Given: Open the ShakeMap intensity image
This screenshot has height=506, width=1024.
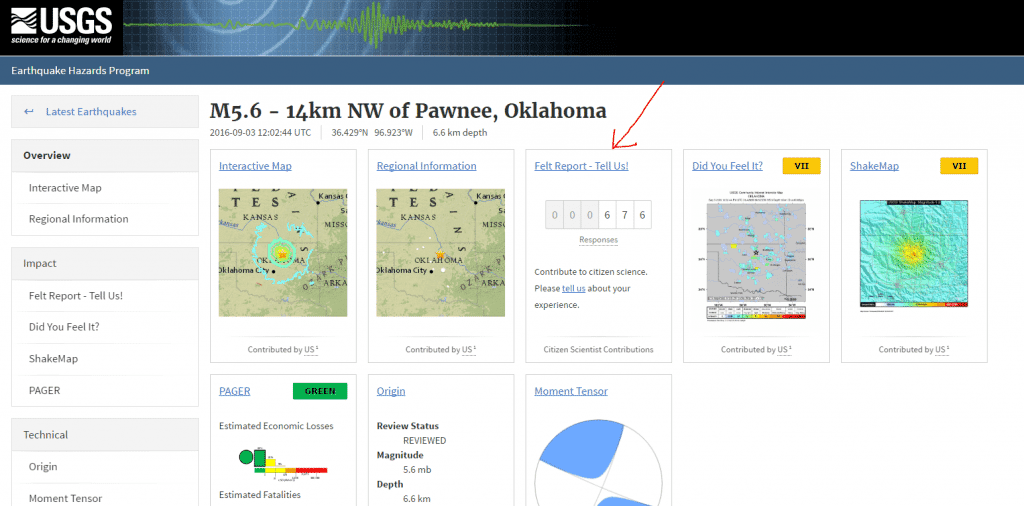Looking at the screenshot, I should click(914, 253).
